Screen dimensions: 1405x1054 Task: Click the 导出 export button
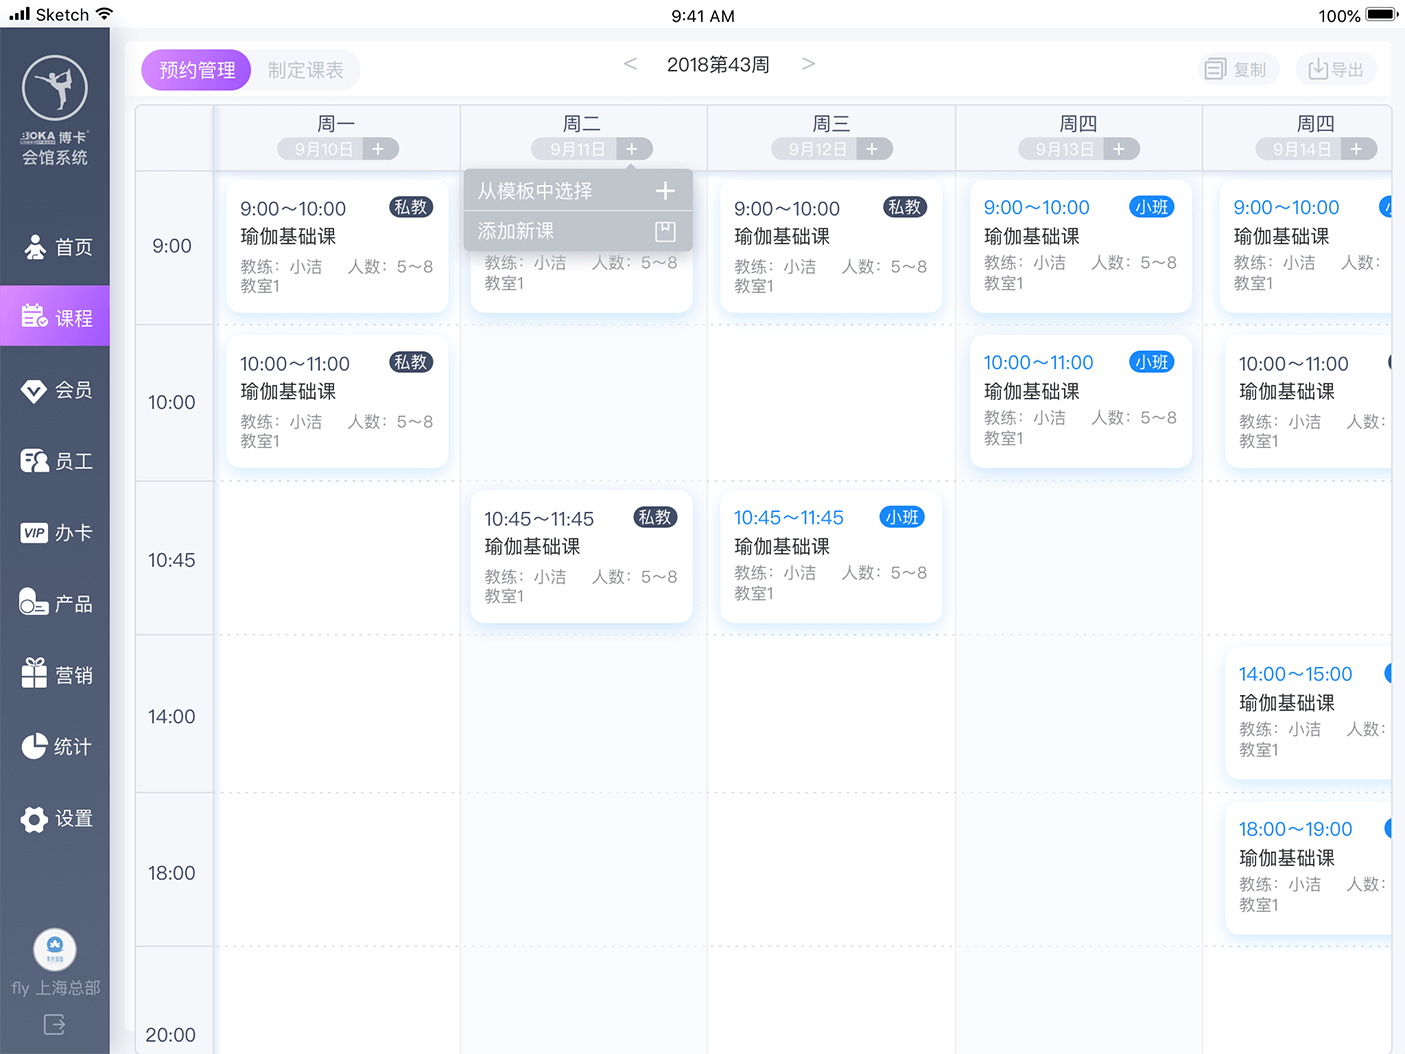1336,69
